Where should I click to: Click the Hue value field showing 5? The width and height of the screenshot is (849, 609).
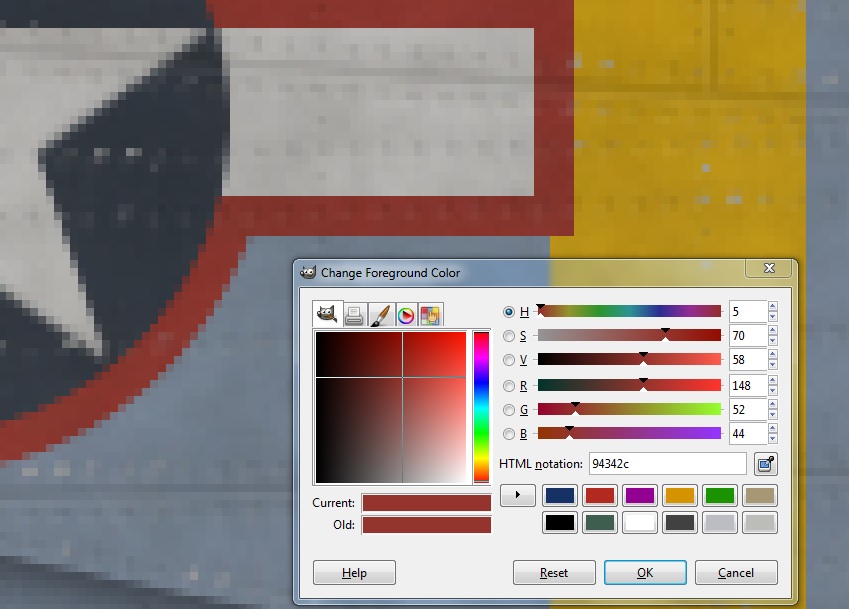[748, 312]
